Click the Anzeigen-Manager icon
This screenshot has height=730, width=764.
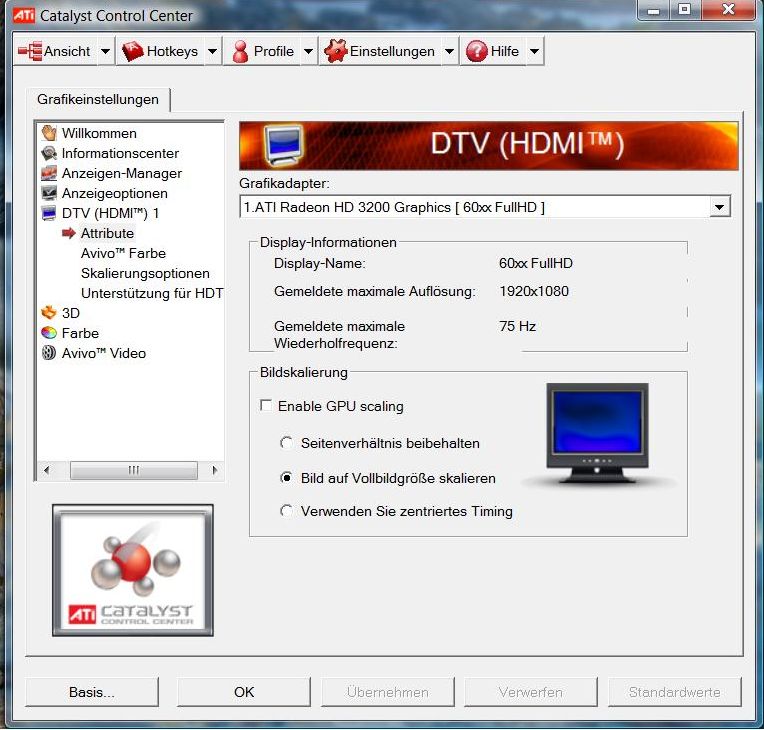pos(49,173)
